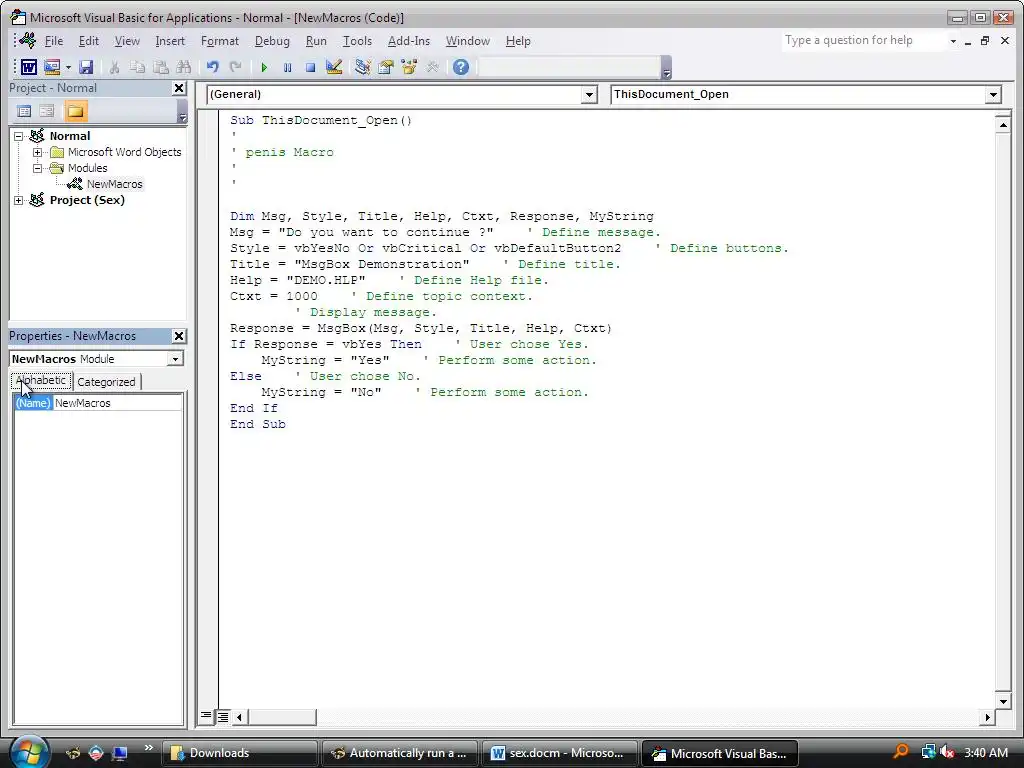Switch to sex.docm Word taskbar button
Image resolution: width=1024 pixels, height=768 pixels.
[561, 753]
